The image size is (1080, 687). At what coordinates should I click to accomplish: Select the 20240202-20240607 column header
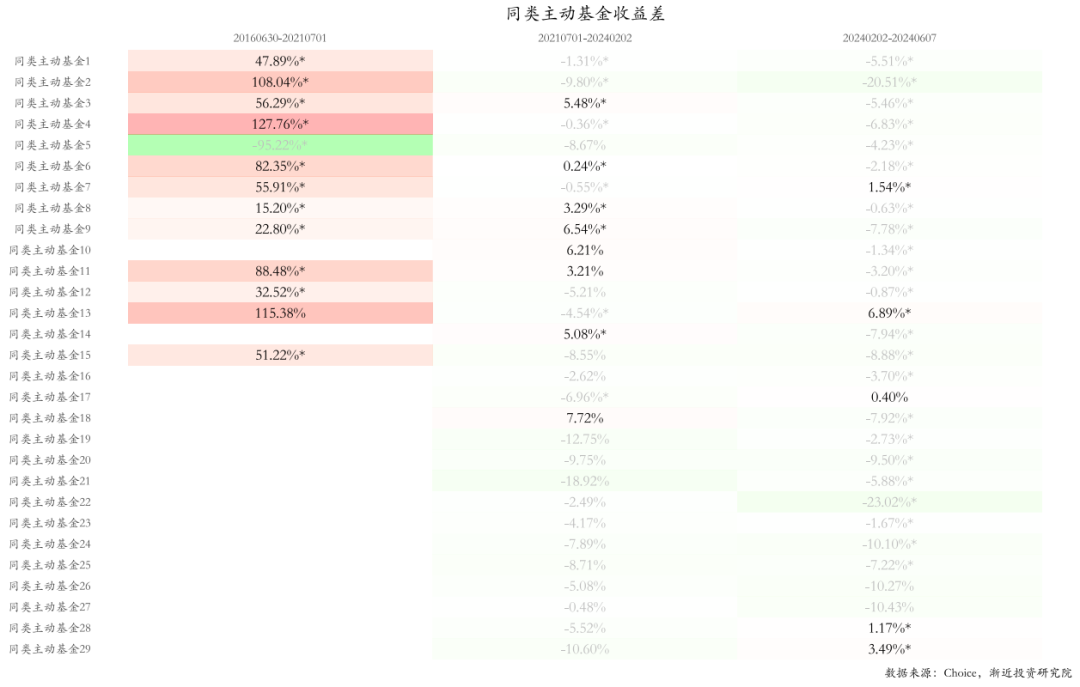tap(889, 38)
